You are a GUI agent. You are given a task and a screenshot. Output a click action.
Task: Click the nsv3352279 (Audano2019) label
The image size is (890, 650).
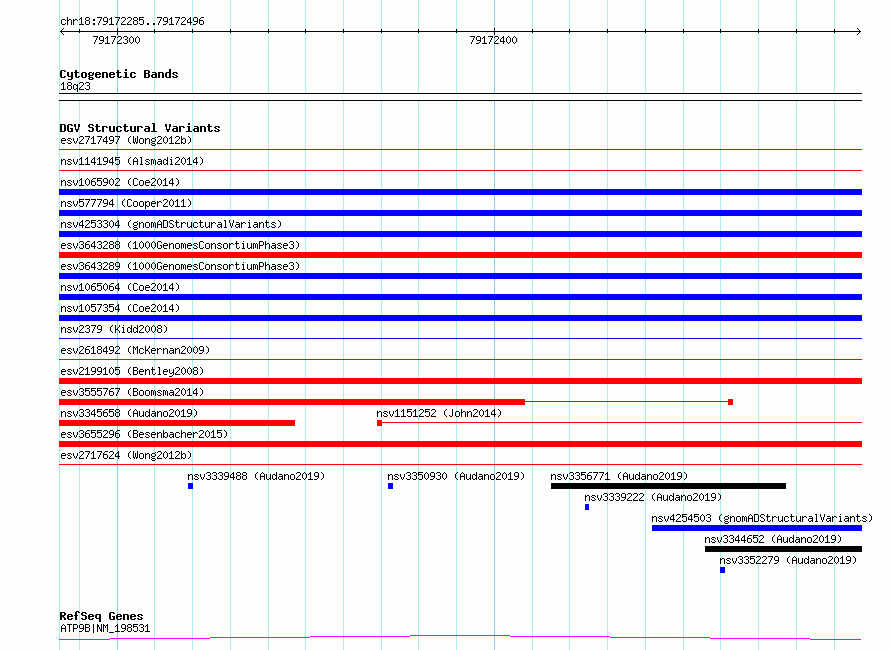tap(788, 560)
